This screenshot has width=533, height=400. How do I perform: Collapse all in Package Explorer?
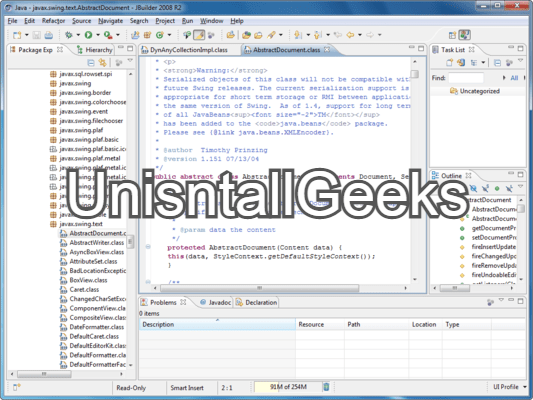point(91,63)
